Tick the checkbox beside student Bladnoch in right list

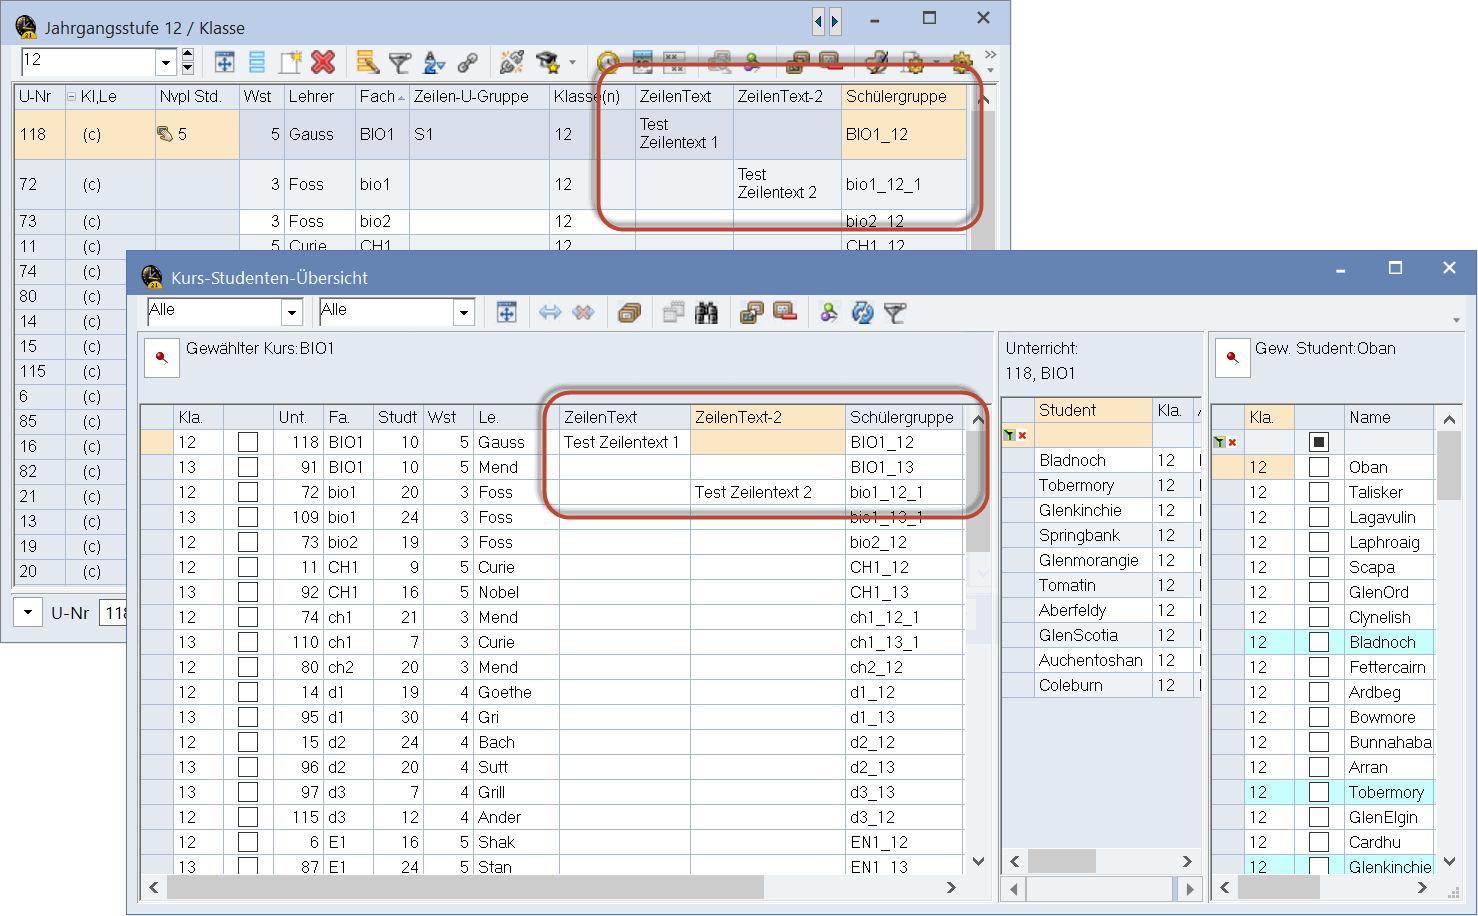(1319, 642)
